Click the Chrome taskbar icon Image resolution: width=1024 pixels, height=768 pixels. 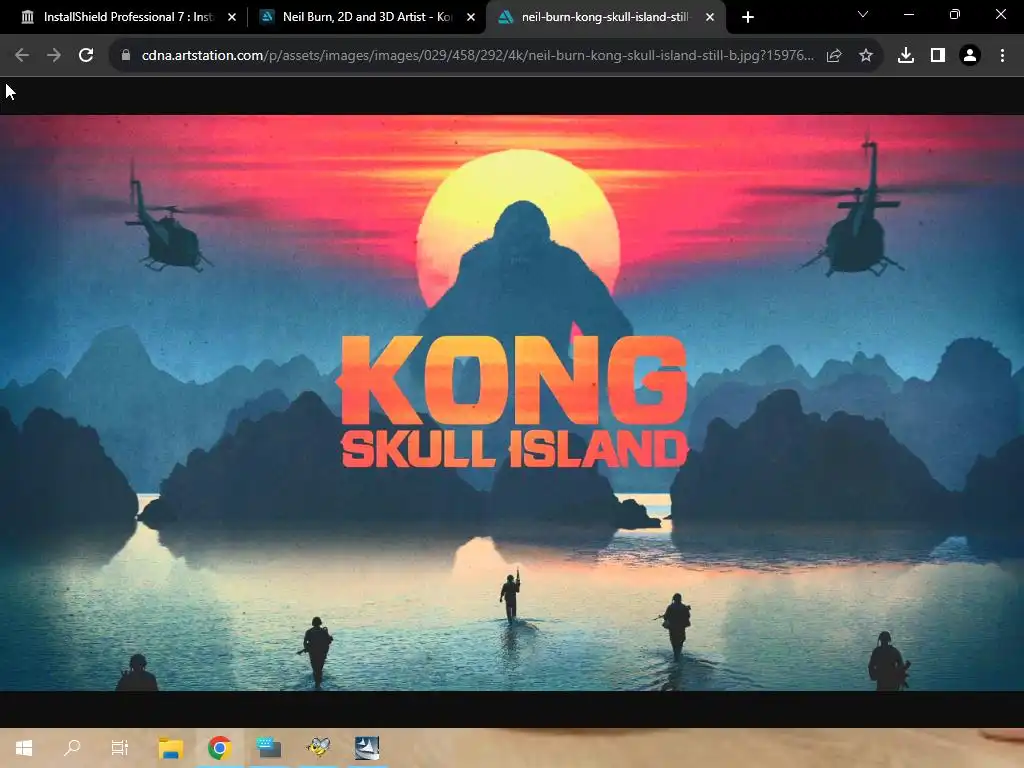click(219, 748)
